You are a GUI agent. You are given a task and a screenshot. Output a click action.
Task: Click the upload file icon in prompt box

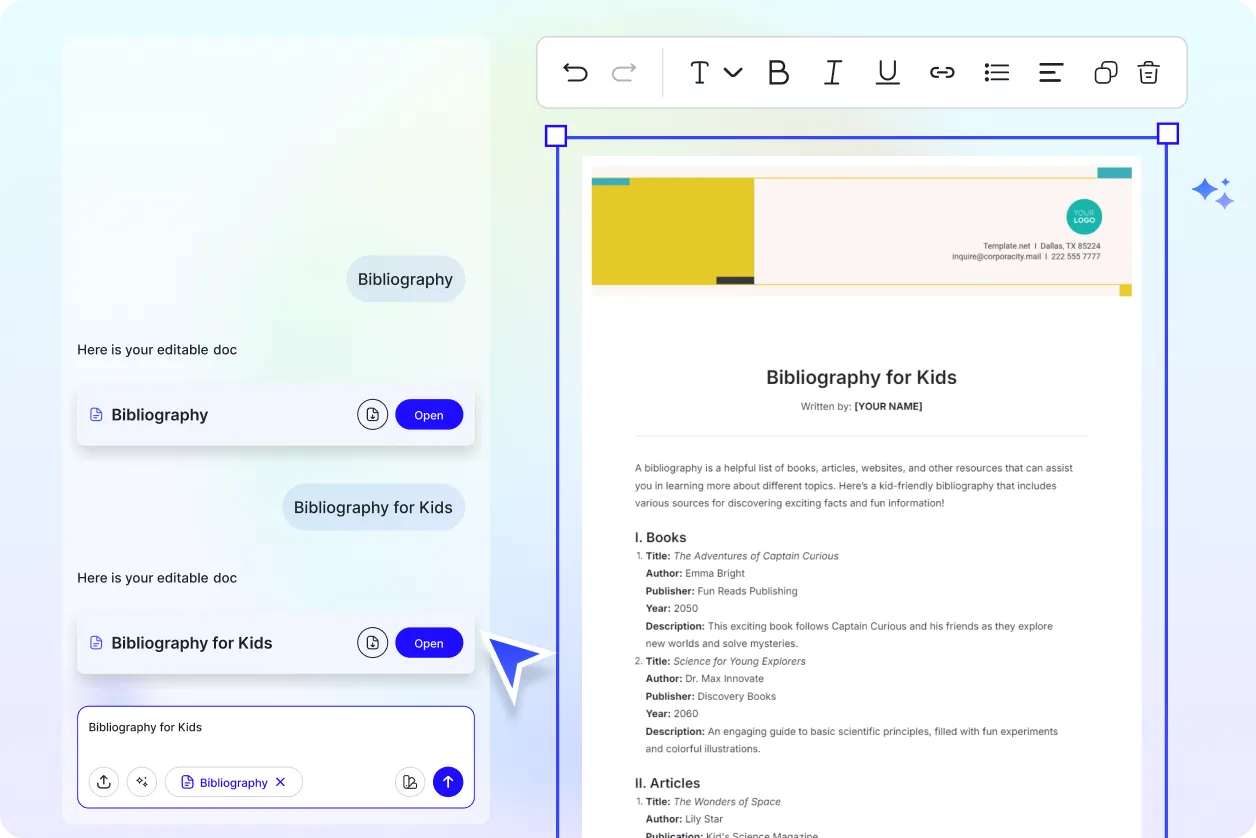point(104,782)
